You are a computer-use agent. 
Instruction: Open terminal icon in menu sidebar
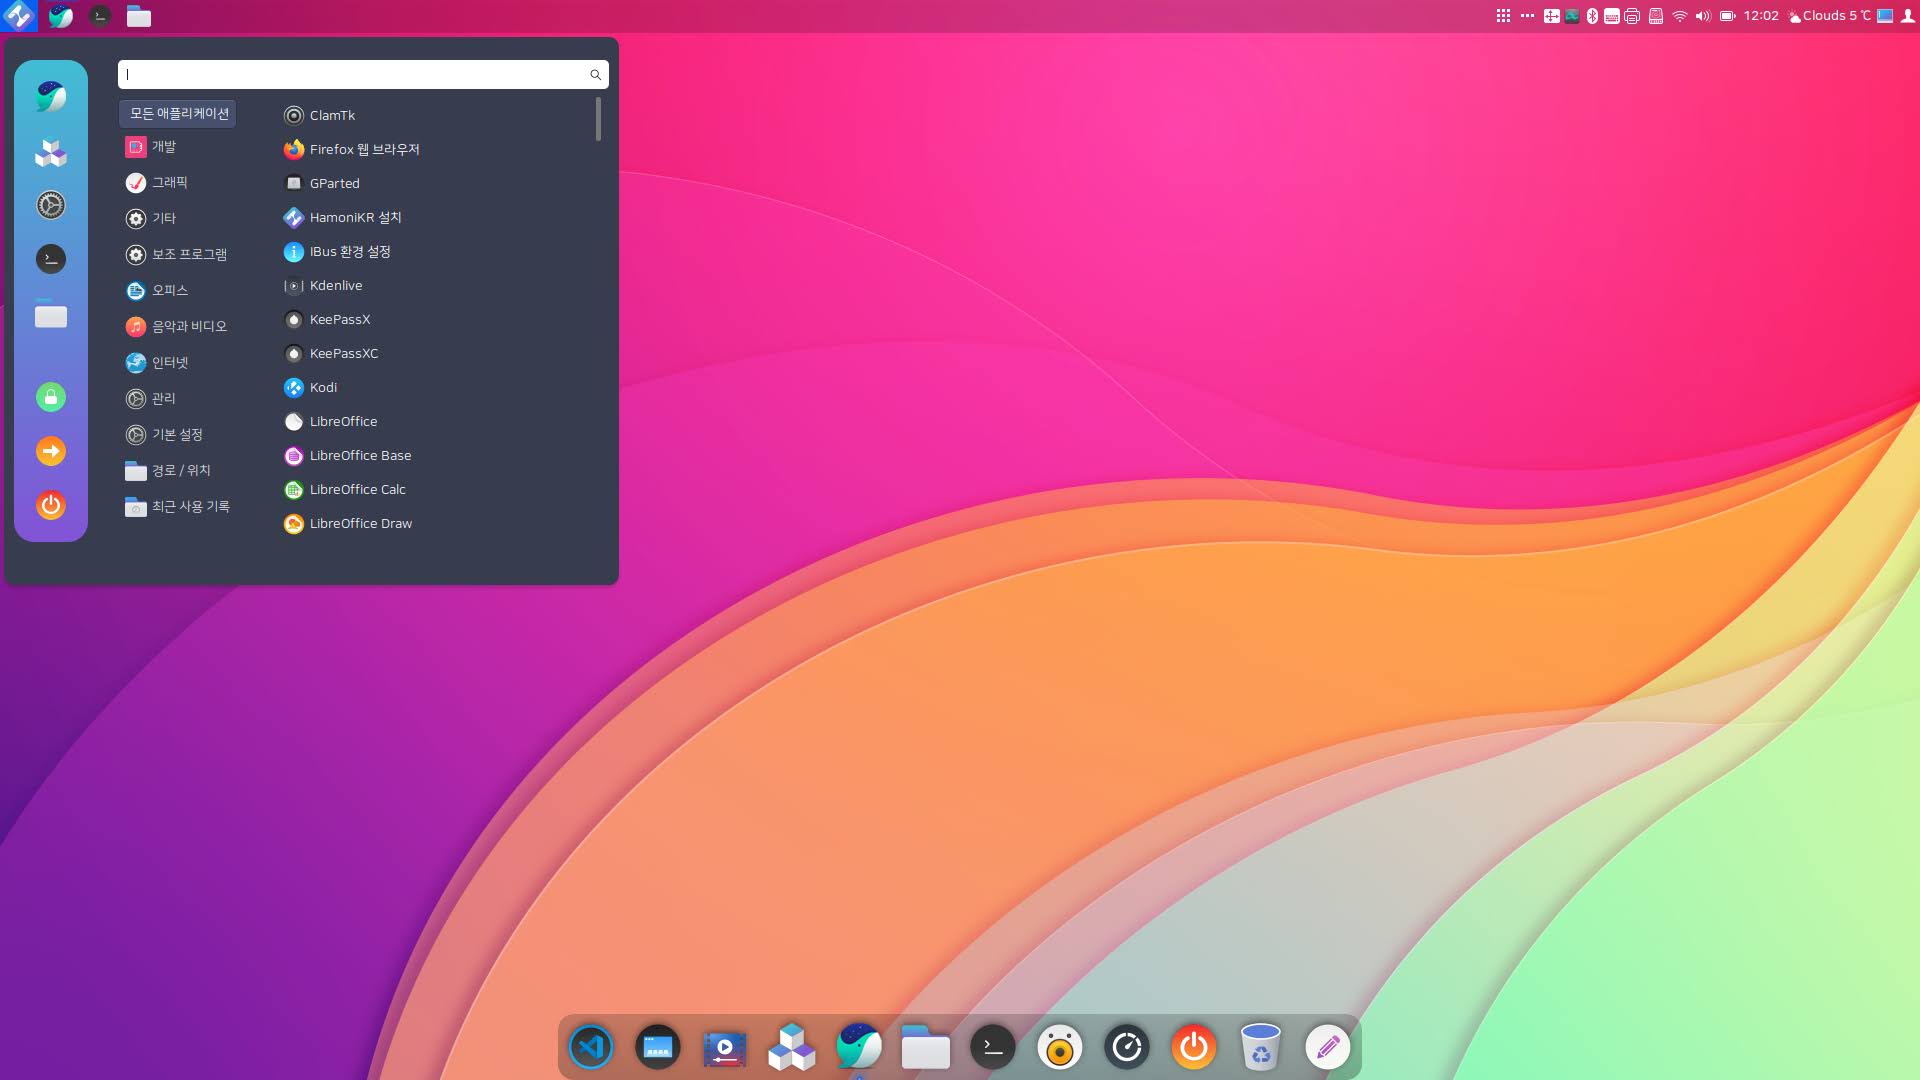(51, 259)
